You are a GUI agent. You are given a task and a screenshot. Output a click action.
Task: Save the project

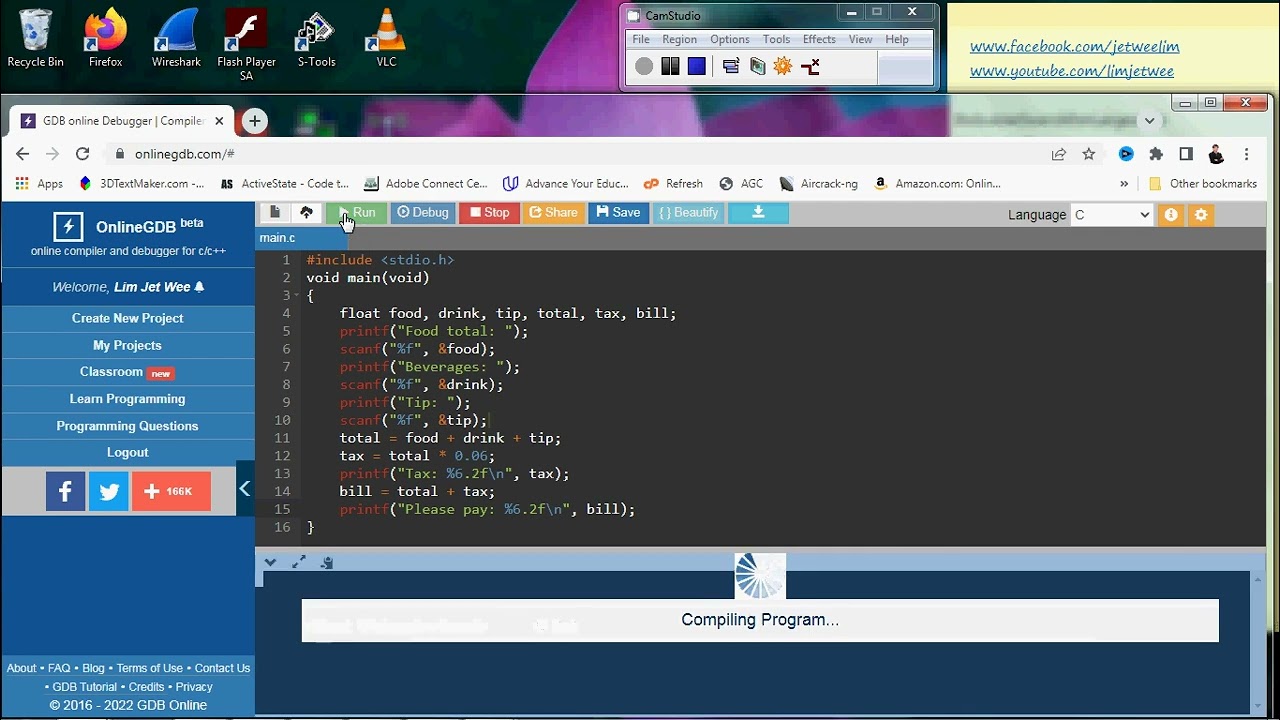618,212
